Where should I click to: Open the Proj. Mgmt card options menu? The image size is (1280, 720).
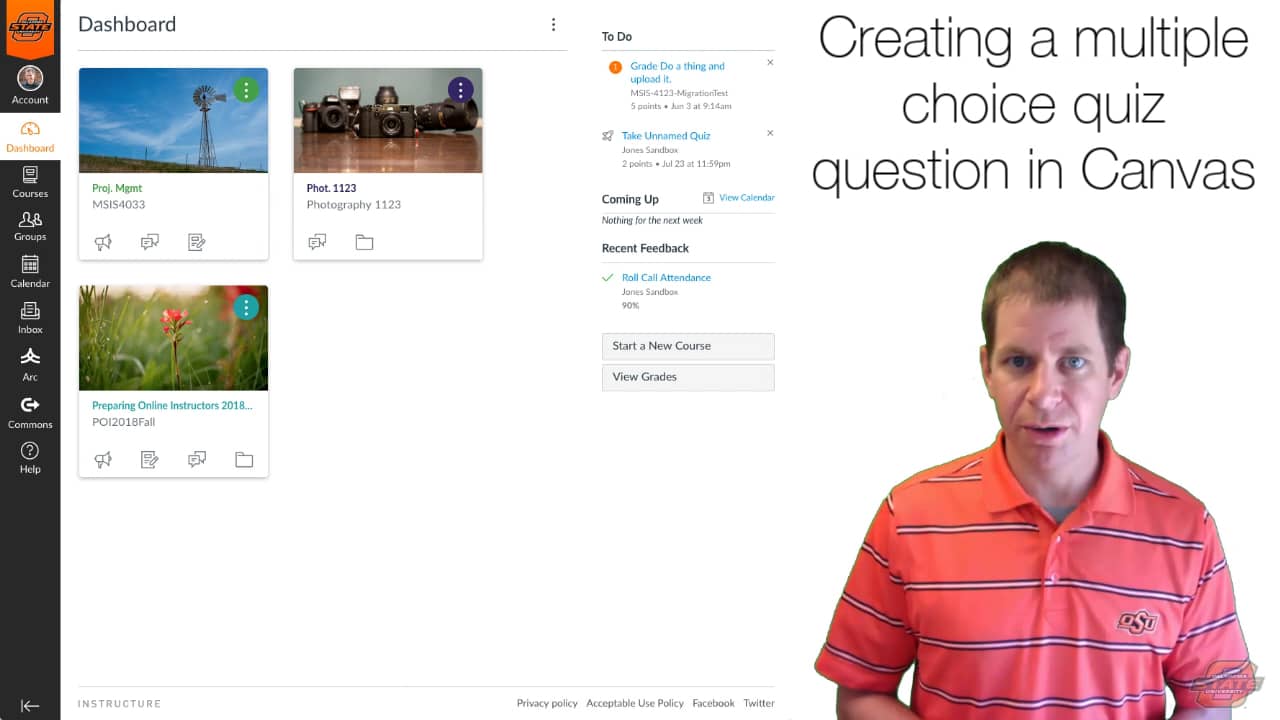tap(246, 90)
